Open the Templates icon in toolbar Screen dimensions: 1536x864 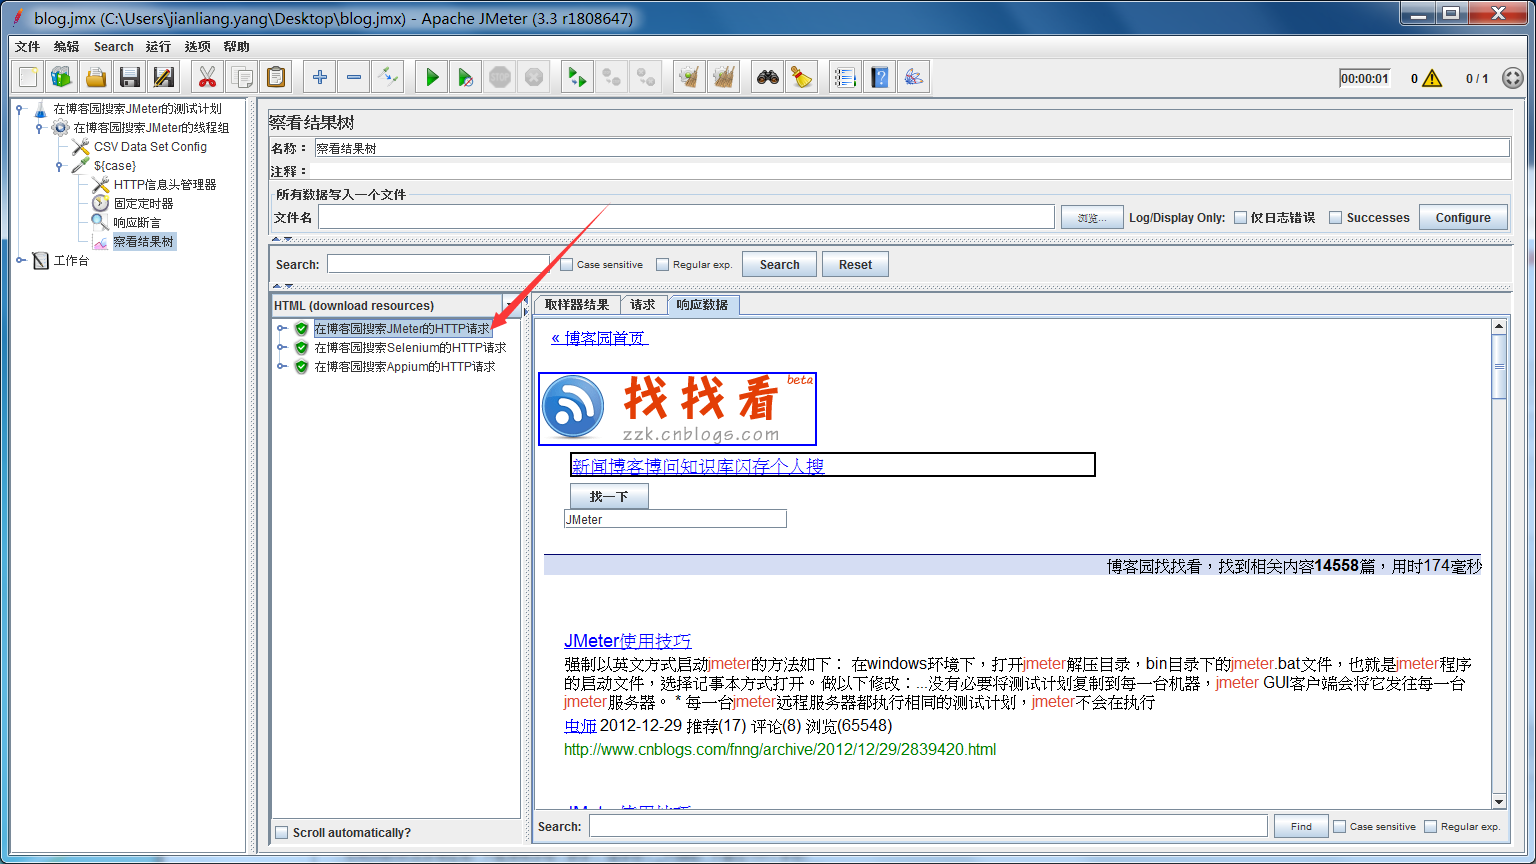tap(62, 77)
